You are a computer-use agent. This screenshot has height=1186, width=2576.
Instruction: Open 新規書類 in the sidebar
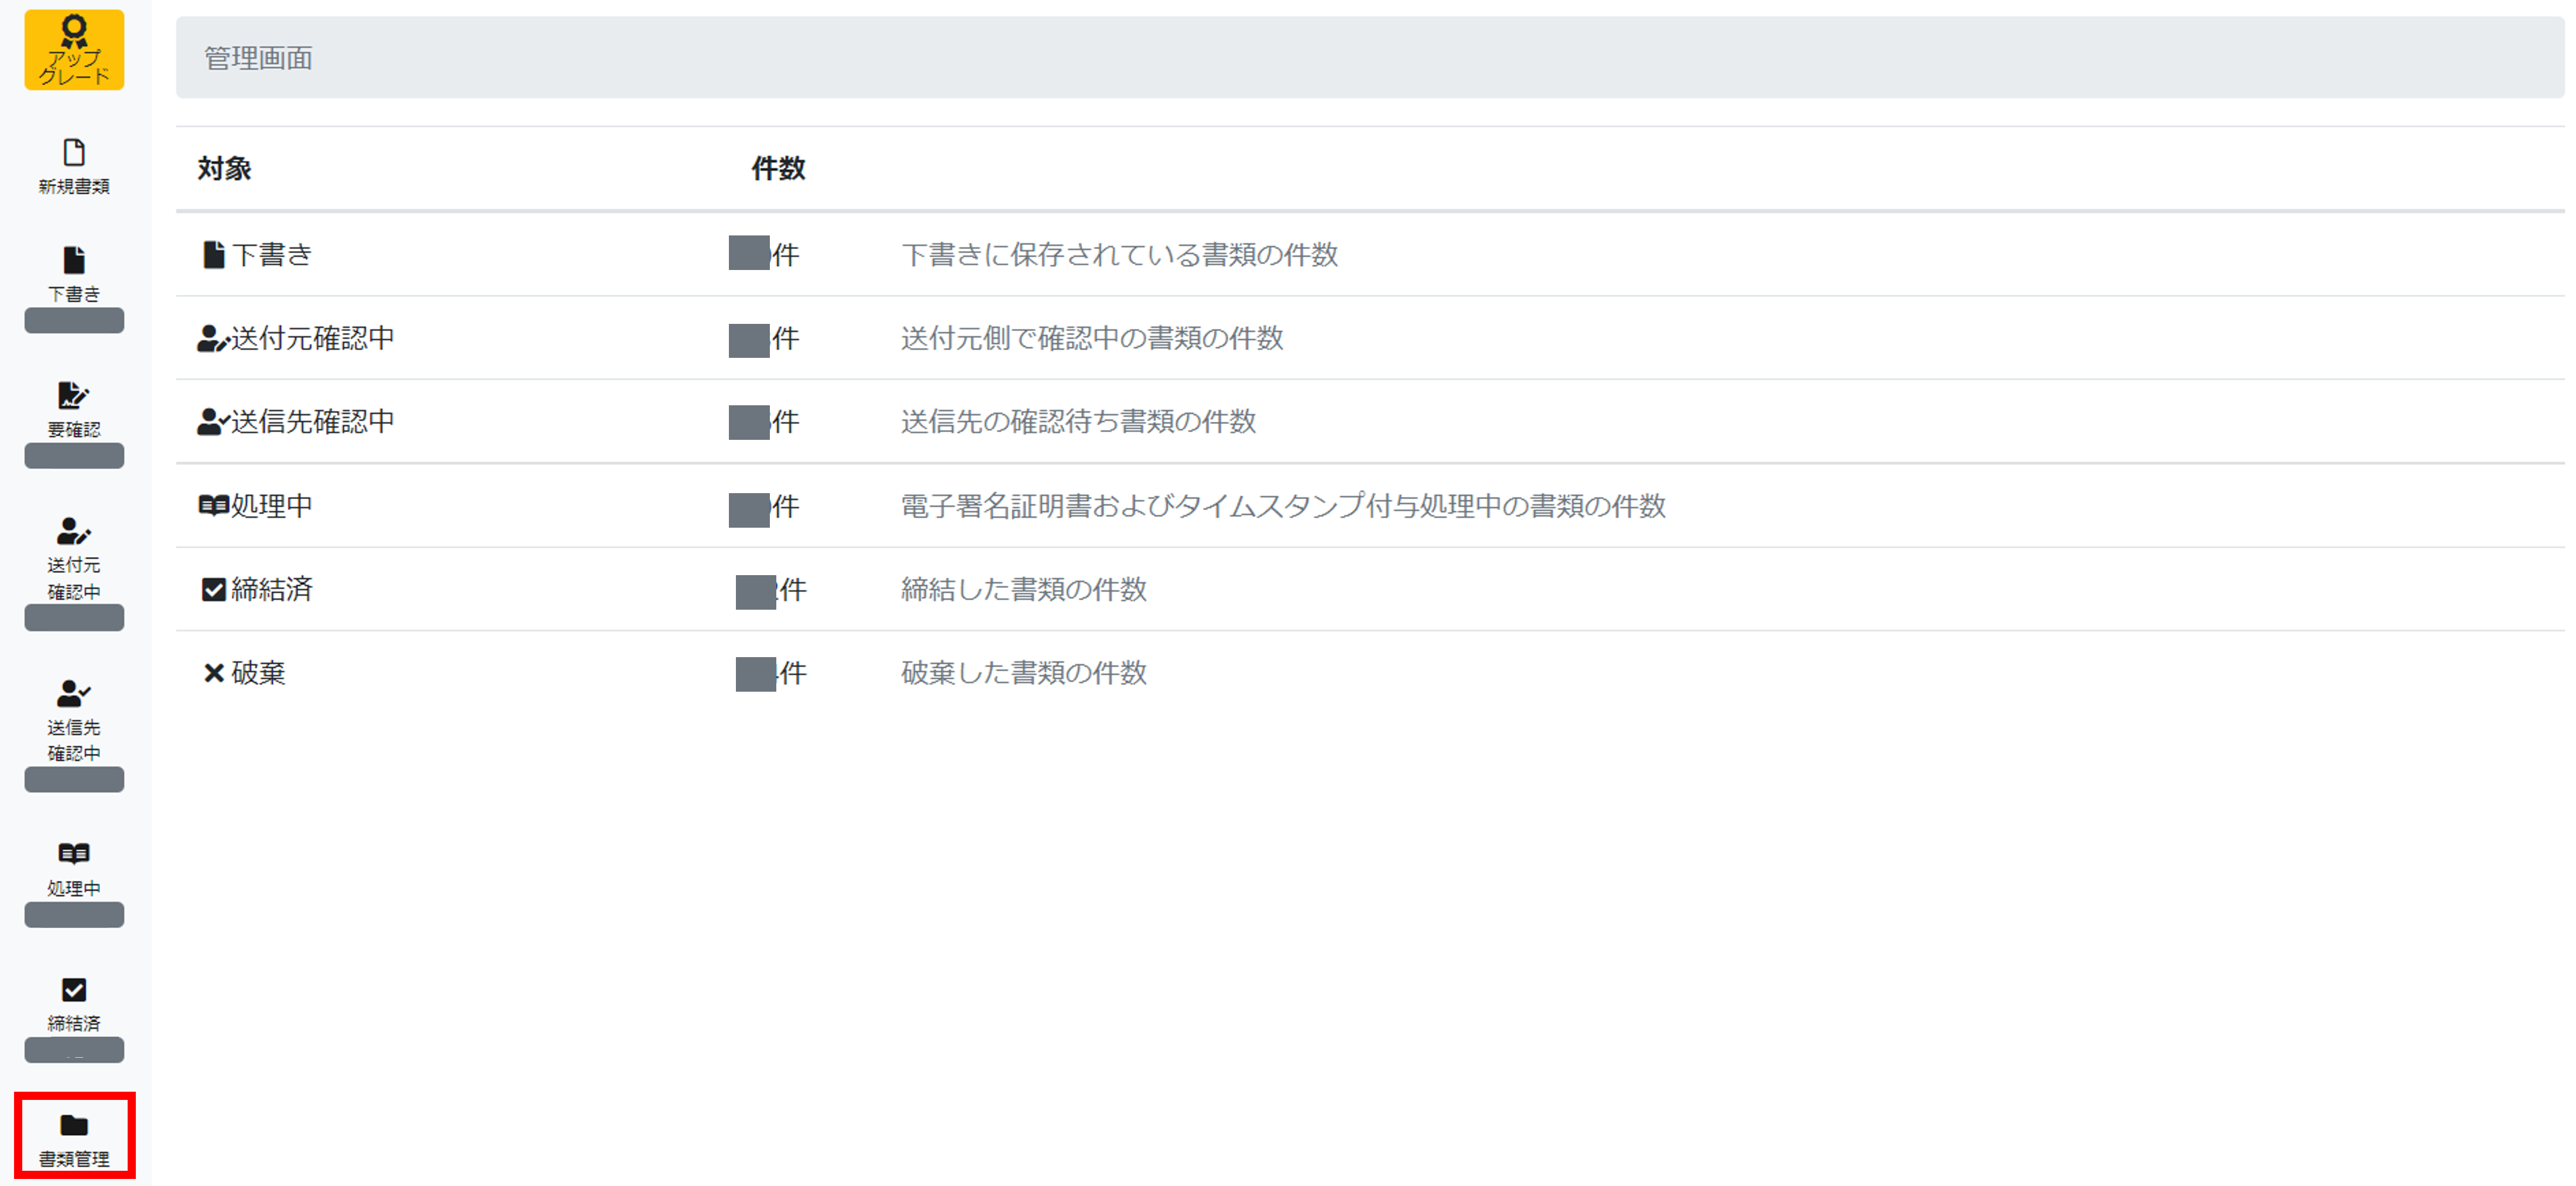coord(74,166)
